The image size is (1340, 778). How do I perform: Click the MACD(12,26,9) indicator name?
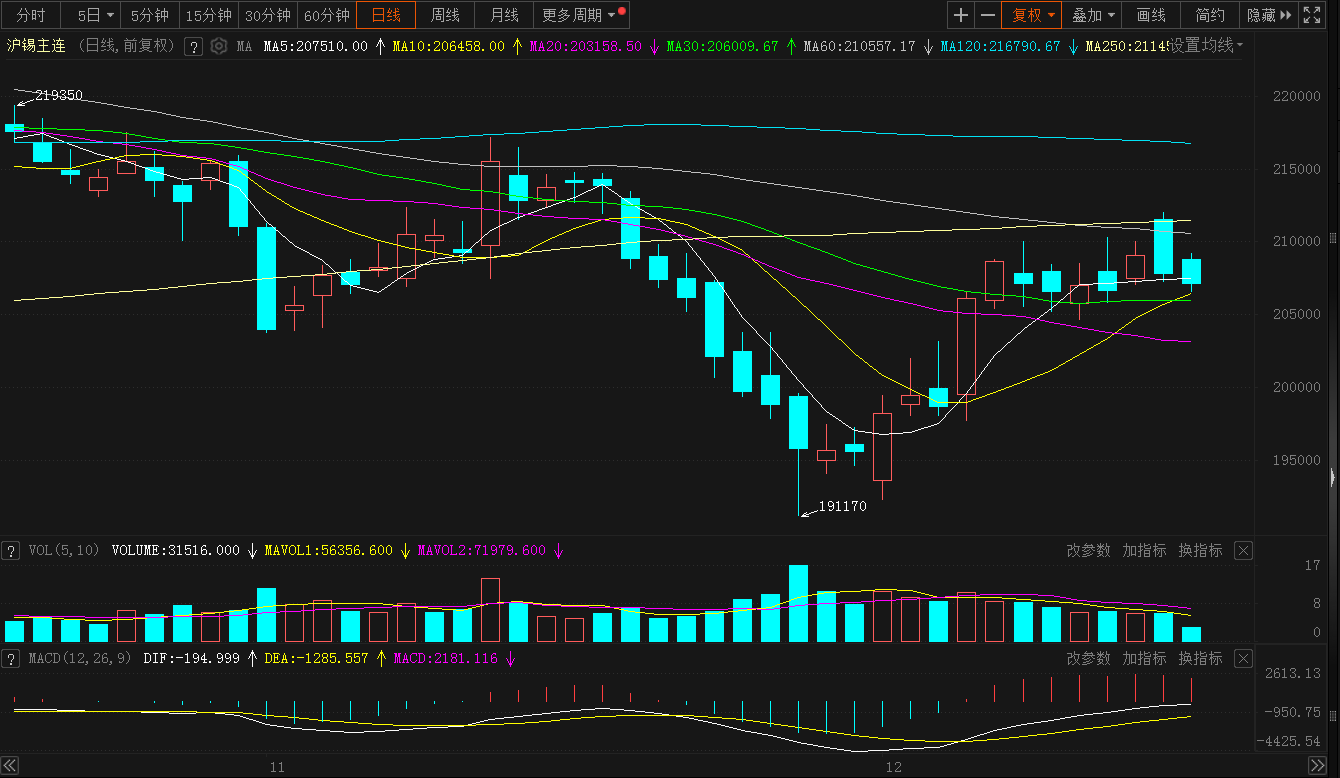(79, 658)
